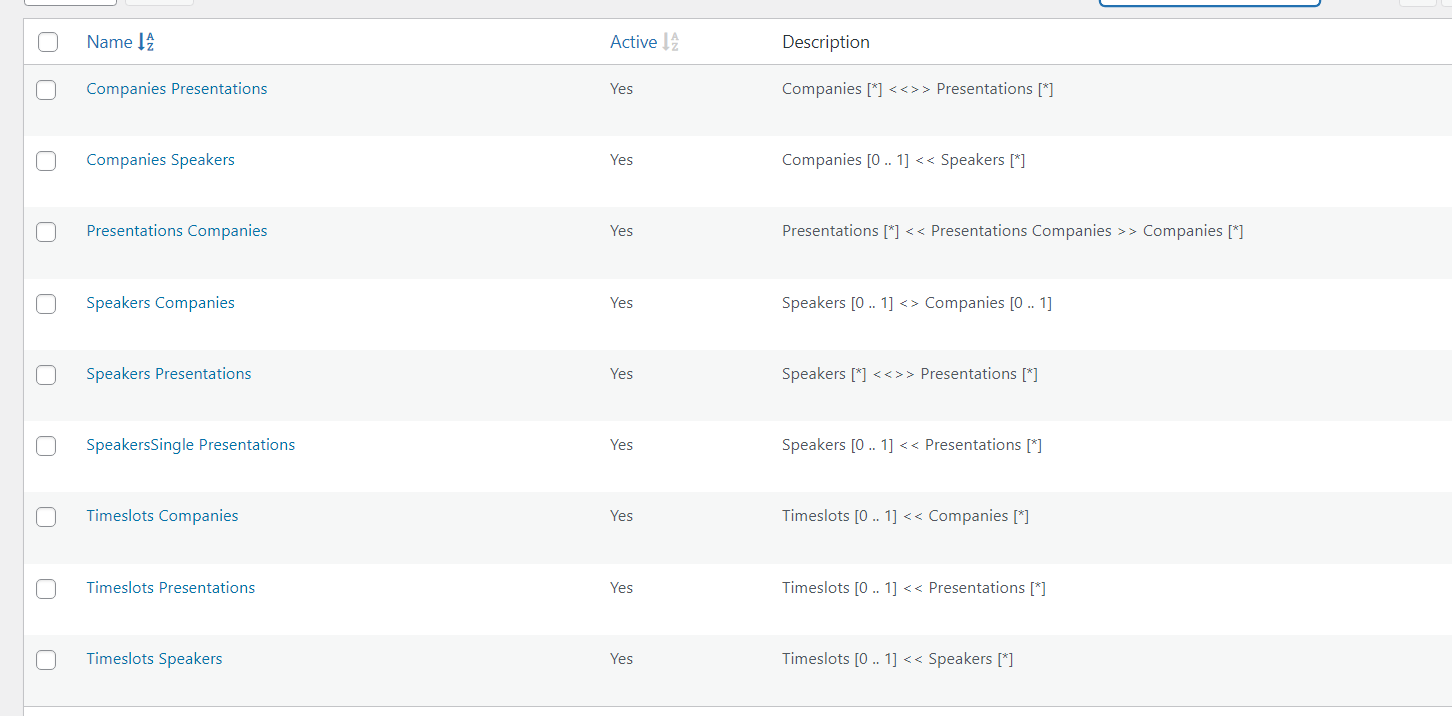Select the Presentations Companies row checkbox

tap(46, 232)
